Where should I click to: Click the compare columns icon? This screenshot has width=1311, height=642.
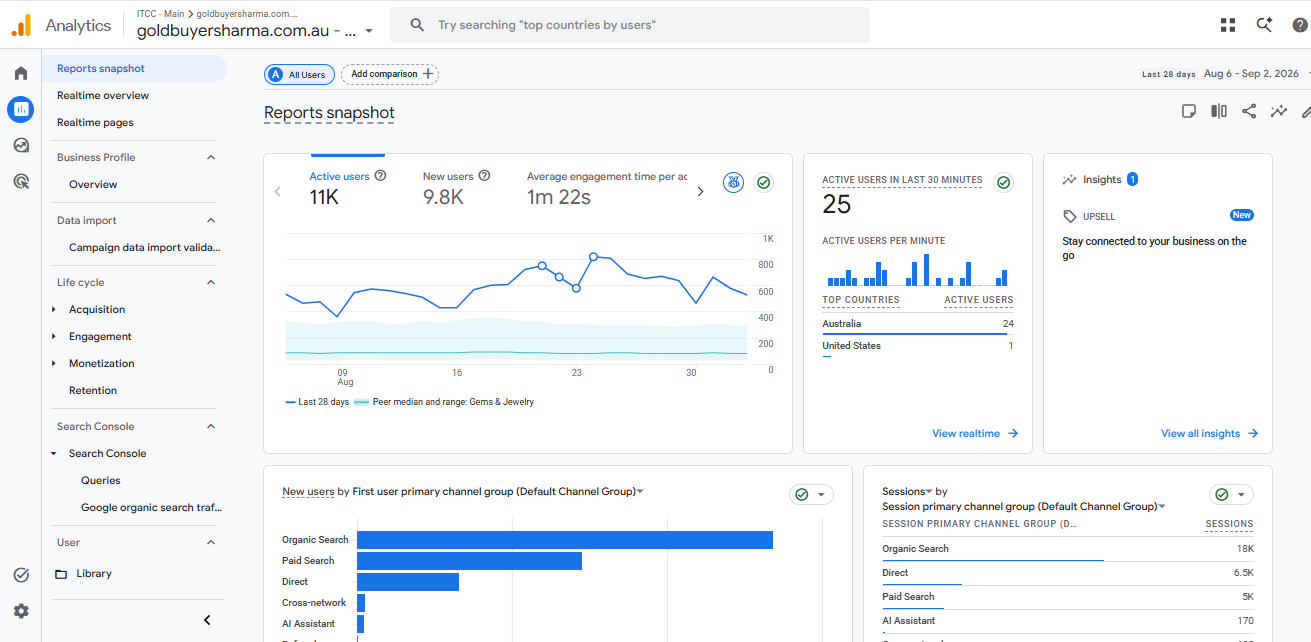(1219, 111)
